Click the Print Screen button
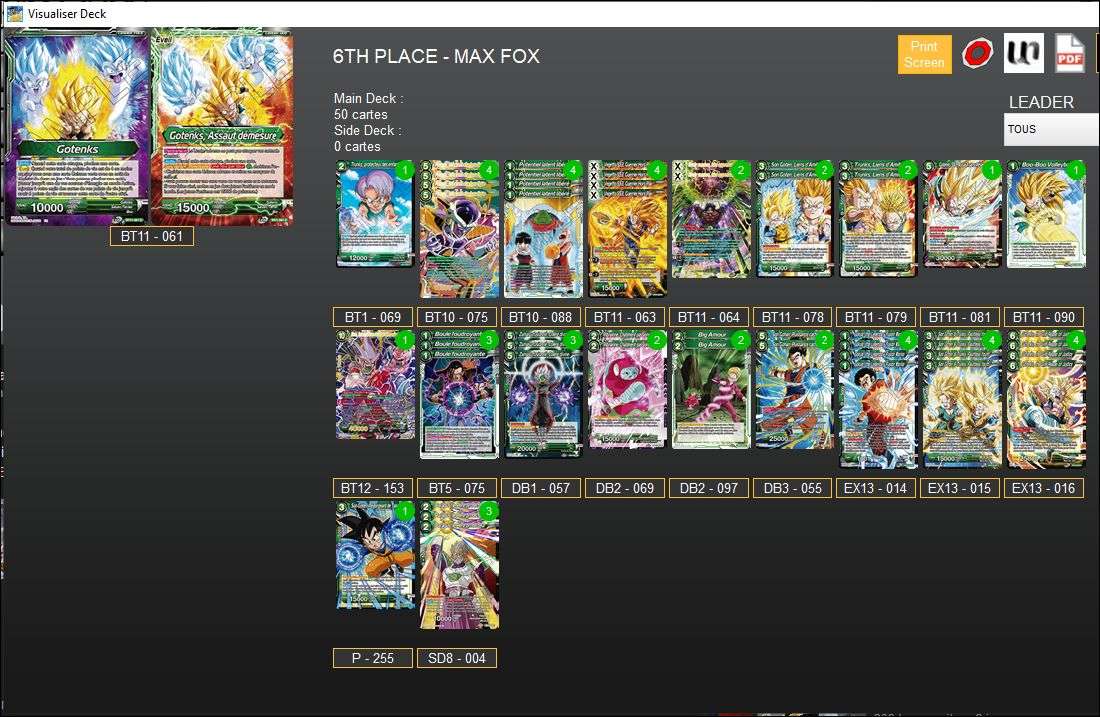 [924, 53]
